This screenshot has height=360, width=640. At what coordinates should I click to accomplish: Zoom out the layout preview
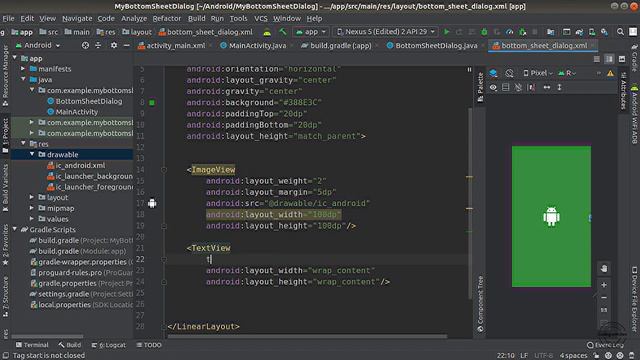click(604, 298)
